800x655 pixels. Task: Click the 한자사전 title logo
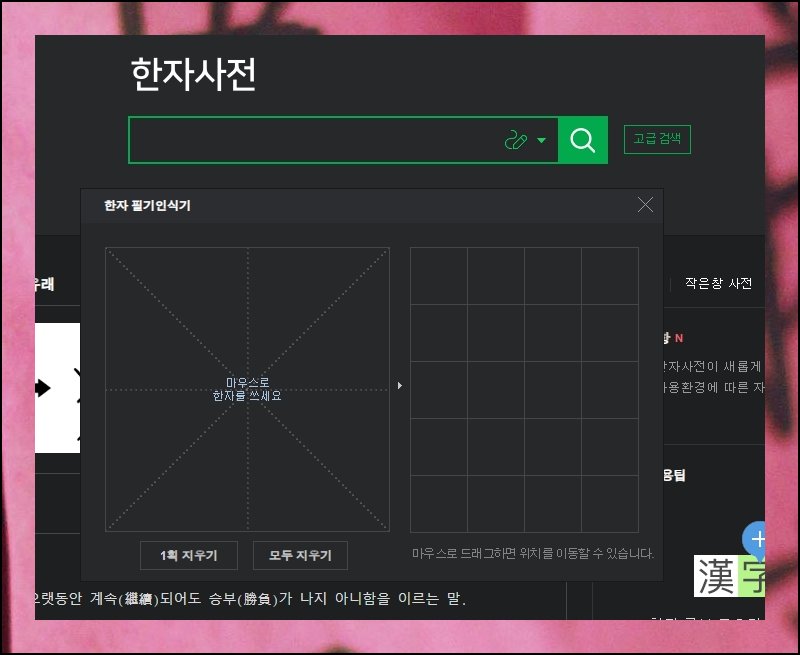pyautogui.click(x=193, y=74)
